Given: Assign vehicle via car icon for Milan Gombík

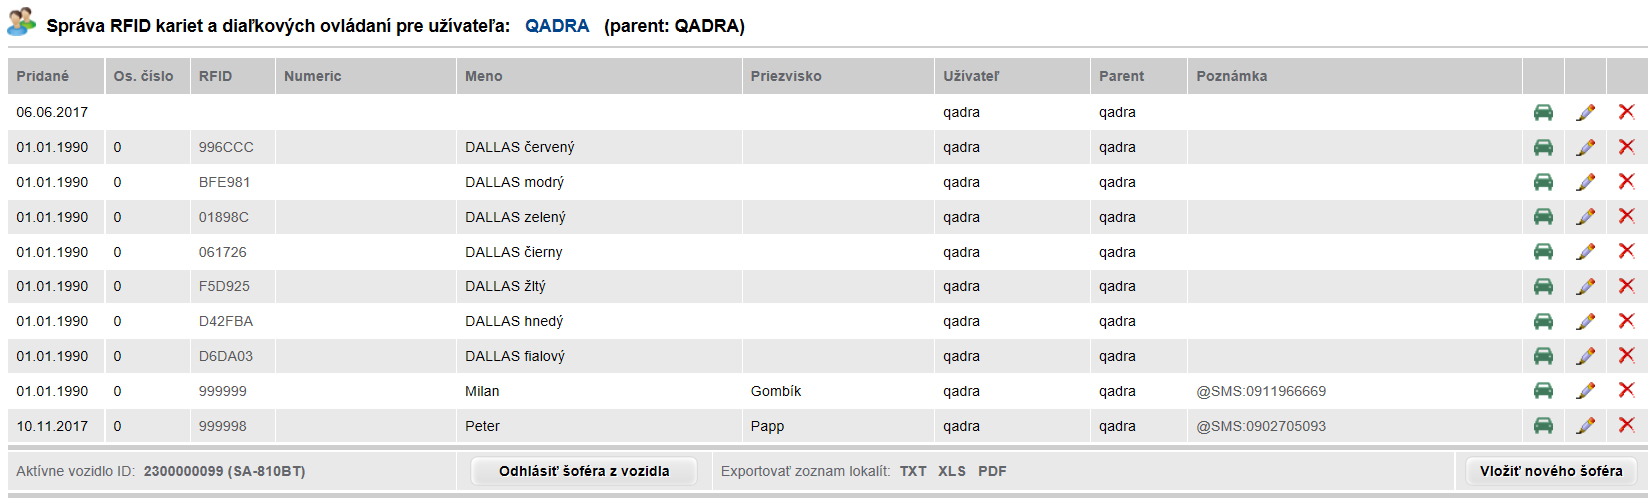Looking at the screenshot, I should pyautogui.click(x=1543, y=391).
